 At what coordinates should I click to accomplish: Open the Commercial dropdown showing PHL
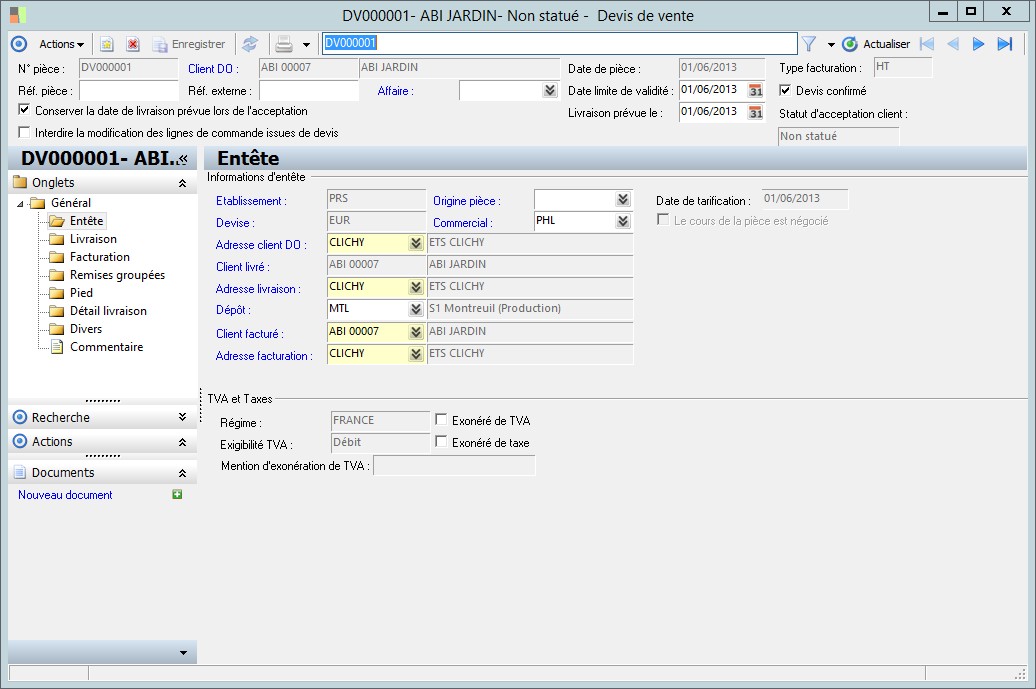click(x=622, y=221)
